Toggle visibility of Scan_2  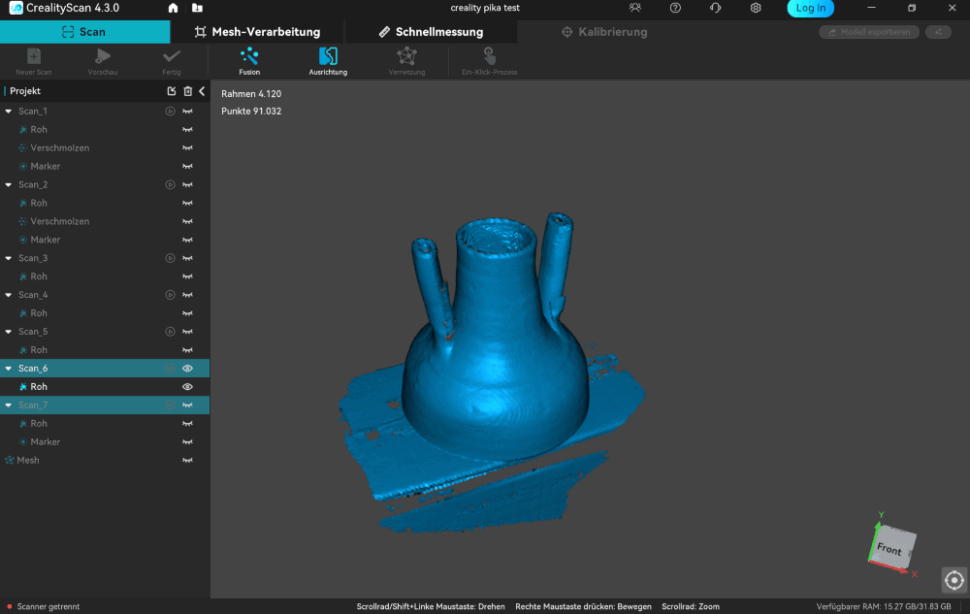tap(187, 185)
